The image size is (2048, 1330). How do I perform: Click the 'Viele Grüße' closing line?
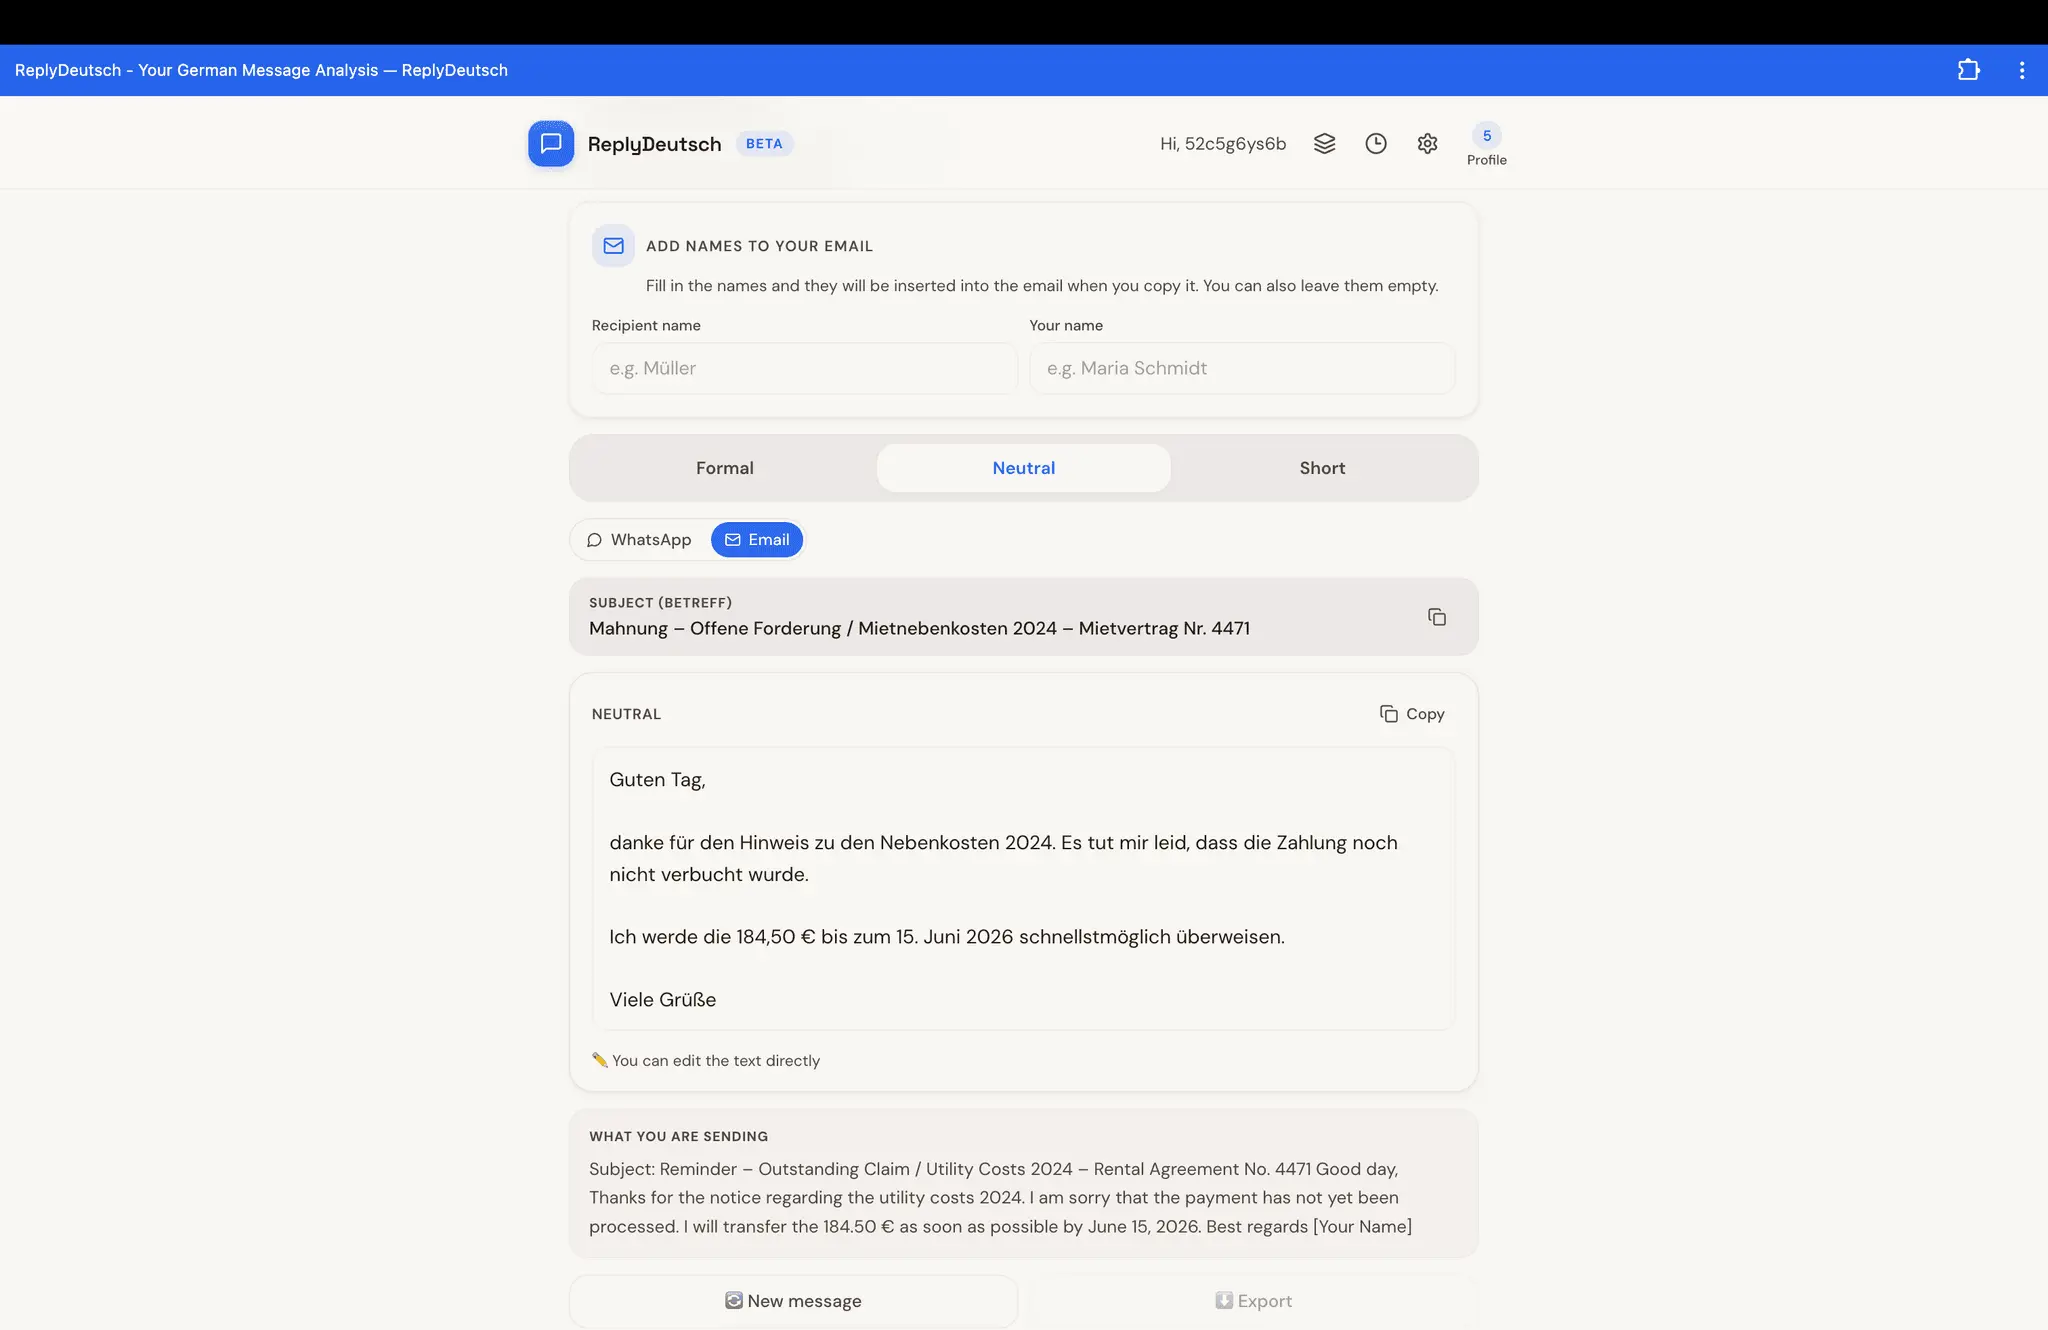tap(662, 1000)
